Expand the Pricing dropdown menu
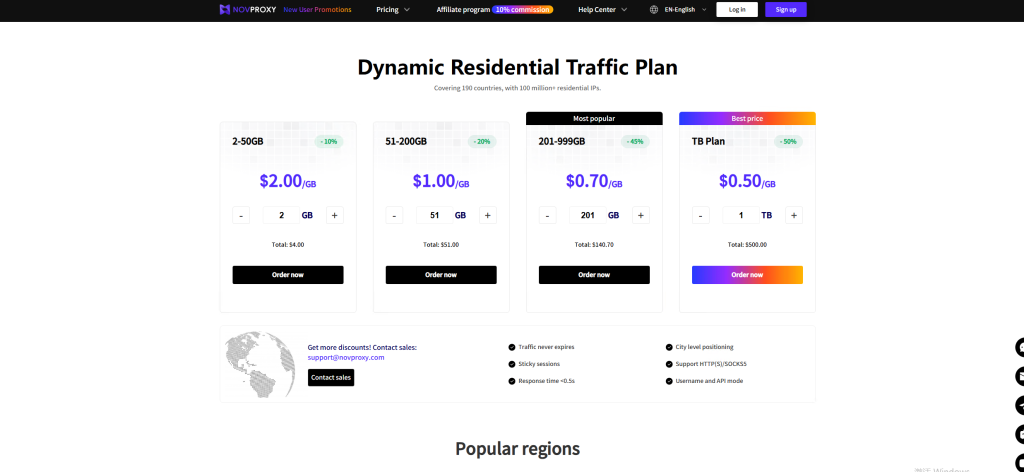Viewport: 1024px width, 472px height. pos(392,9)
